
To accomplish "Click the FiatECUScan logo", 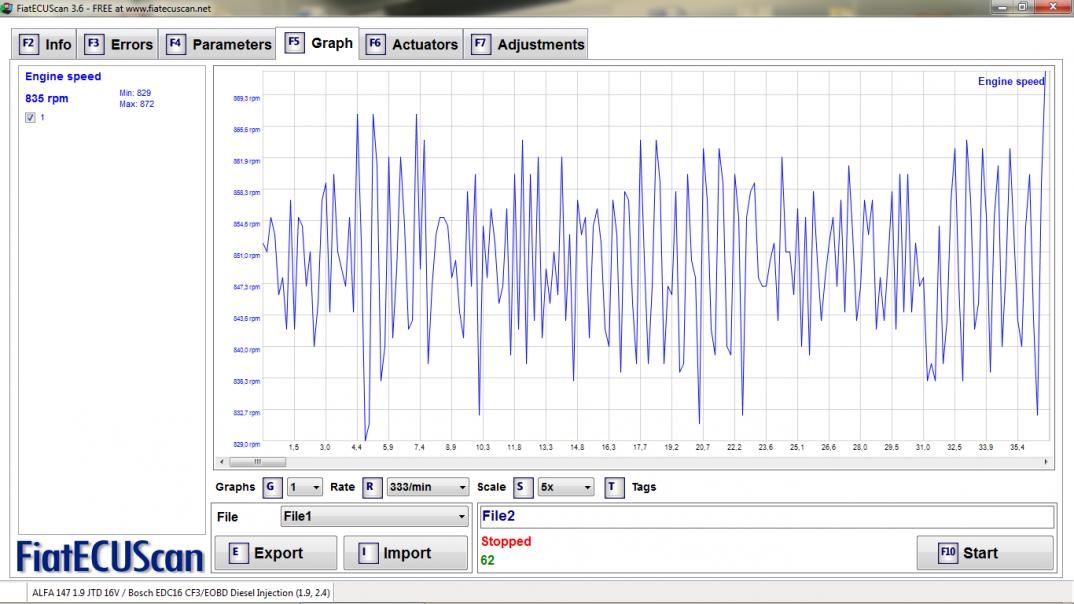I will coord(110,558).
